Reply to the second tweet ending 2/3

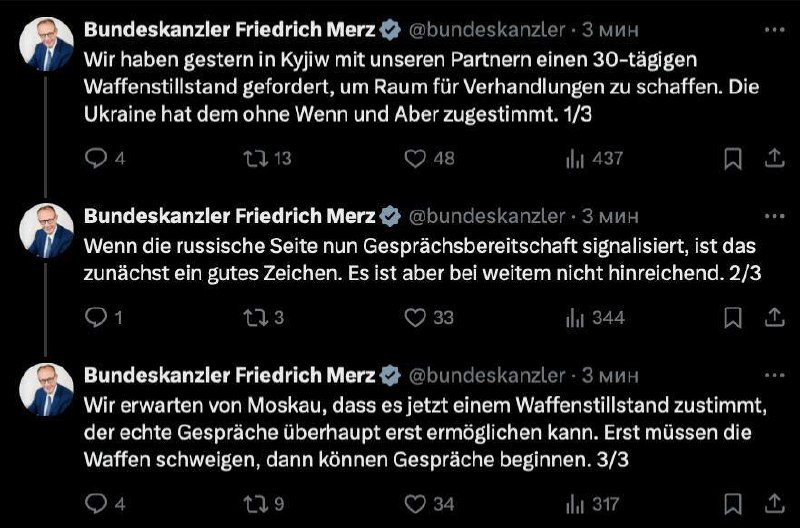click(97, 317)
